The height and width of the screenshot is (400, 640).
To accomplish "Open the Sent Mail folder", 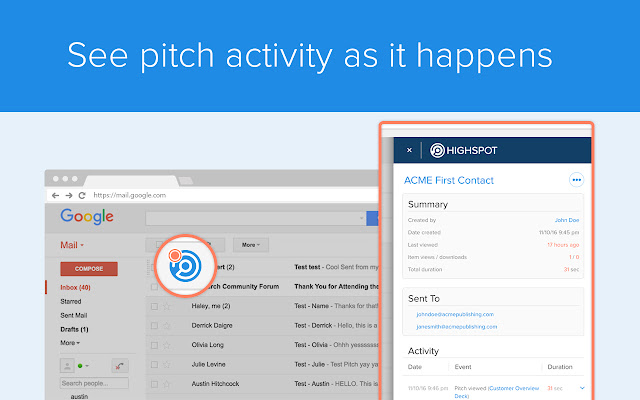I will [73, 315].
